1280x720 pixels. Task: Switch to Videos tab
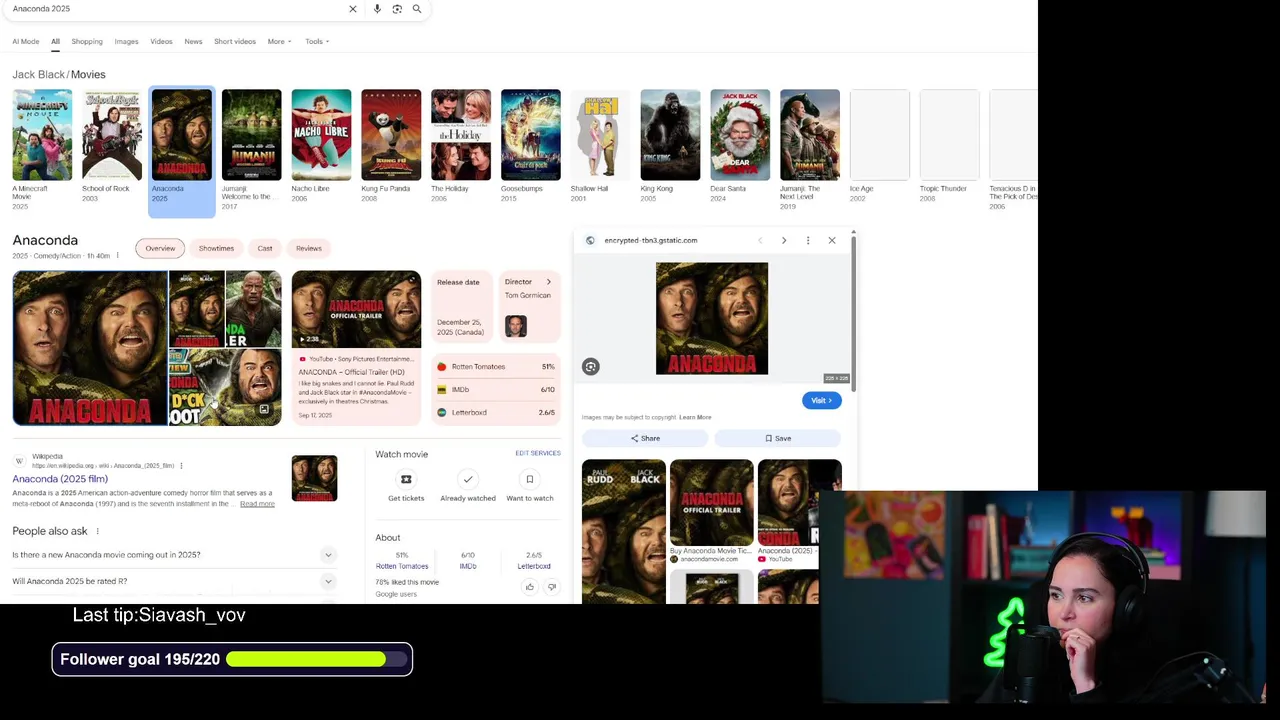(161, 41)
